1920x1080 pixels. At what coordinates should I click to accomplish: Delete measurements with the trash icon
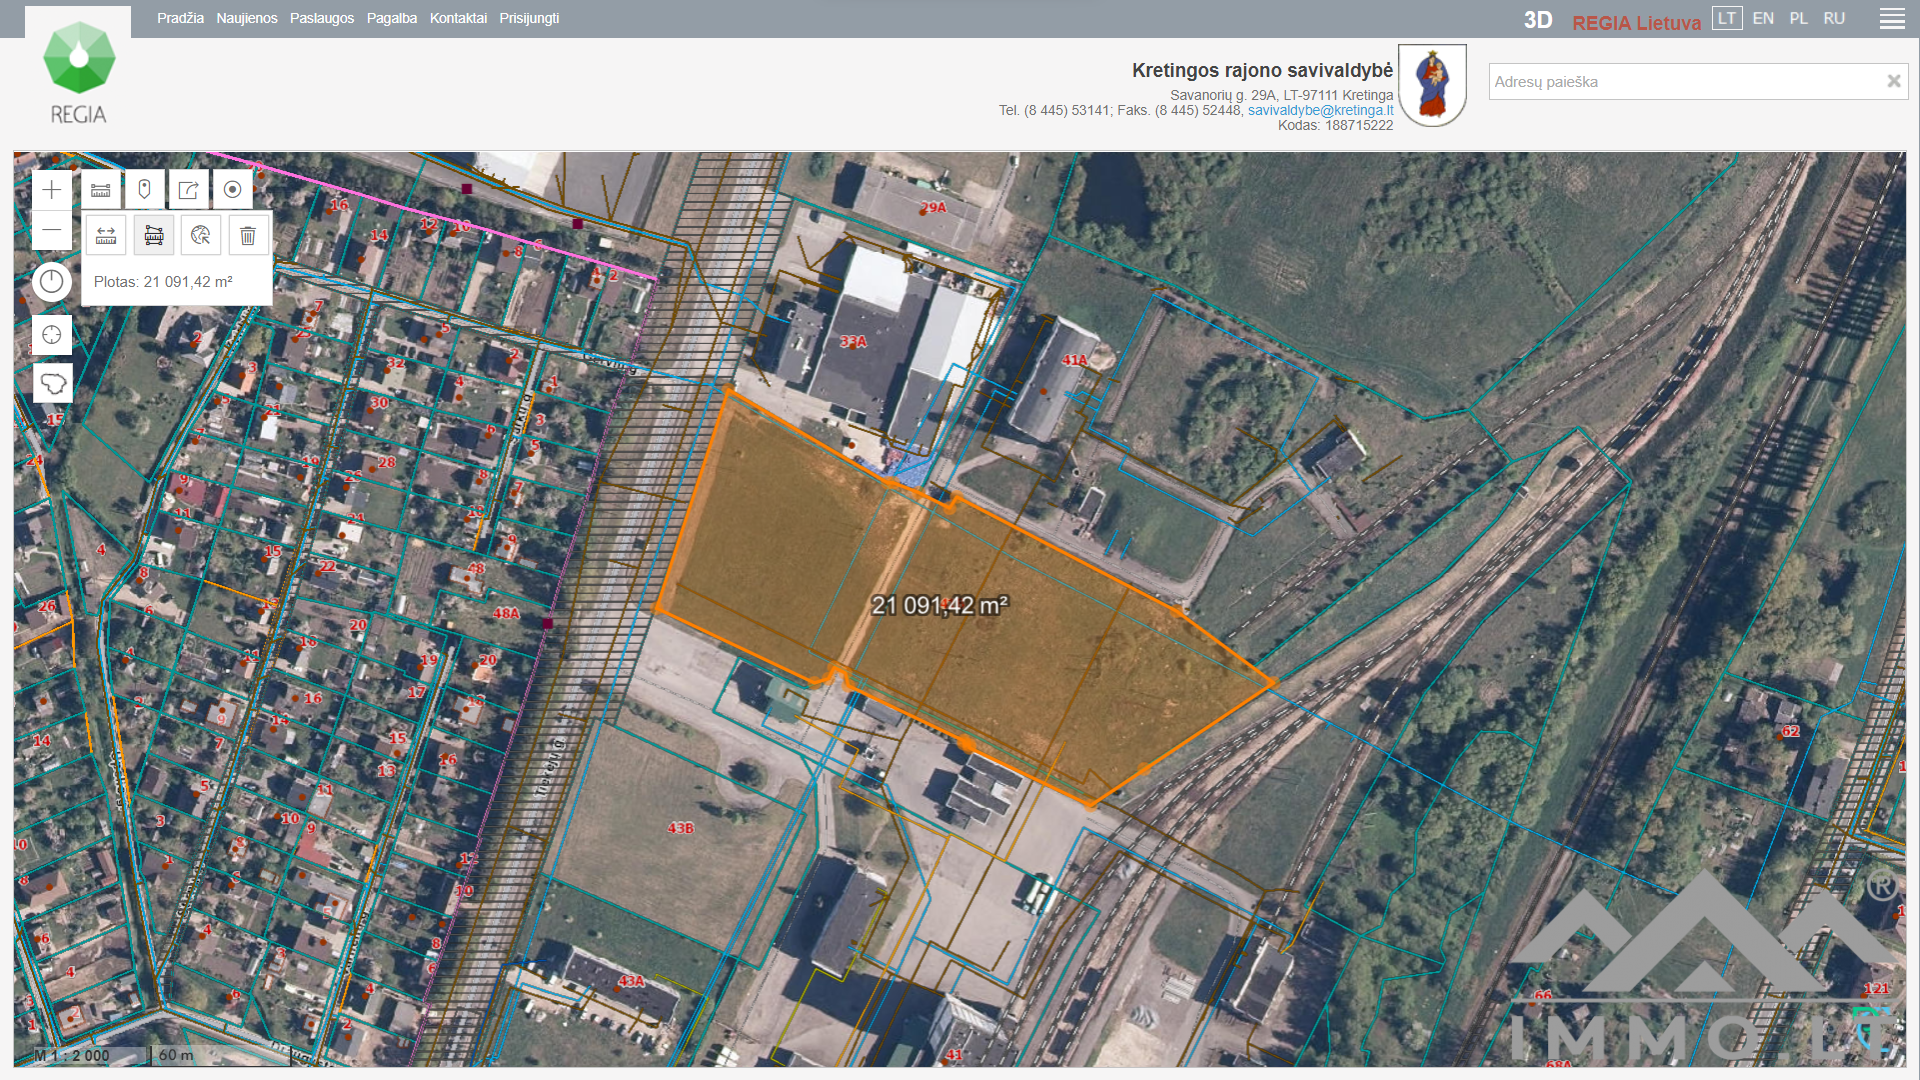click(248, 236)
